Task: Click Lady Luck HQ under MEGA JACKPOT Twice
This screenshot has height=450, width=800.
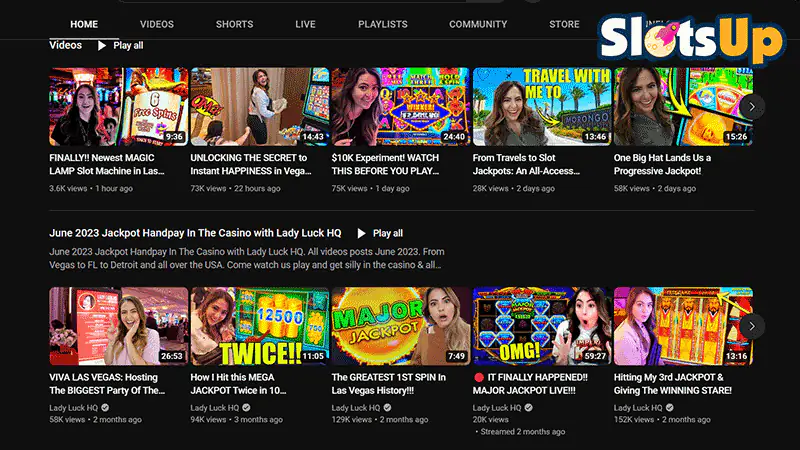Action: point(214,408)
